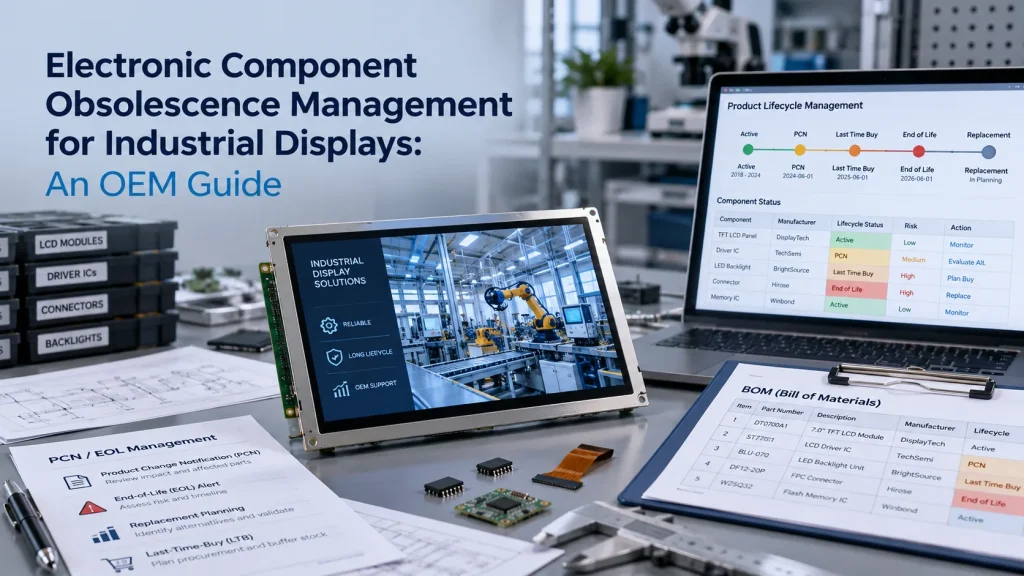
Task: Click the gear icon beside Reliable
Action: (x=328, y=325)
